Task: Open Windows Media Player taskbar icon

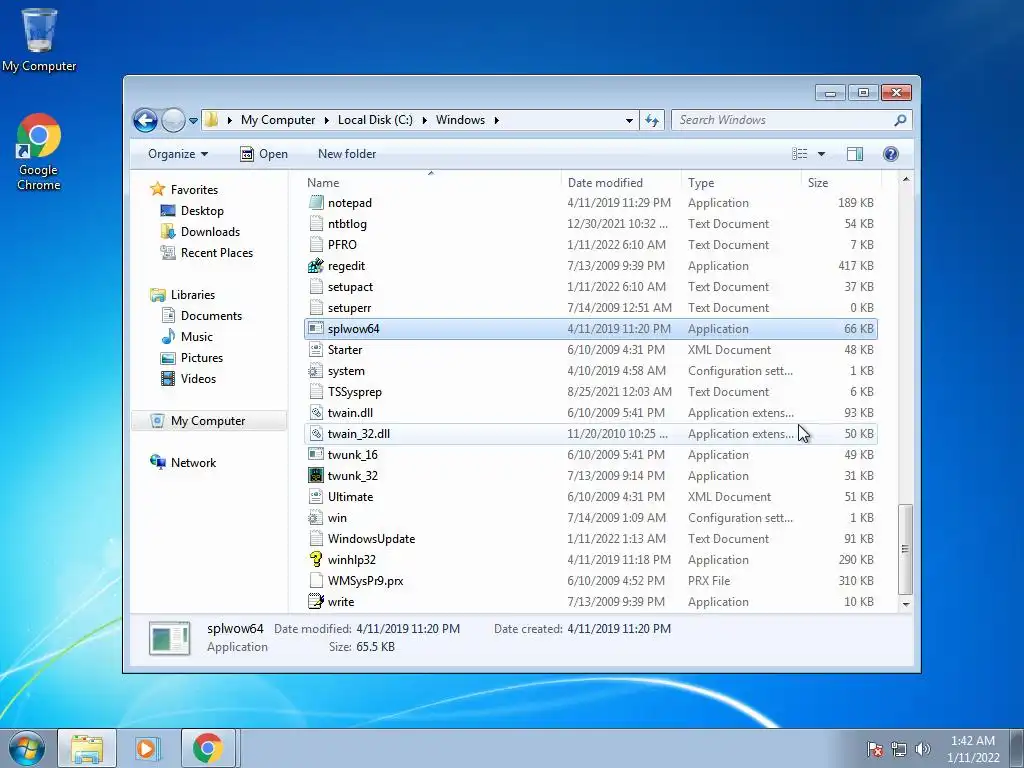Action: [146, 748]
